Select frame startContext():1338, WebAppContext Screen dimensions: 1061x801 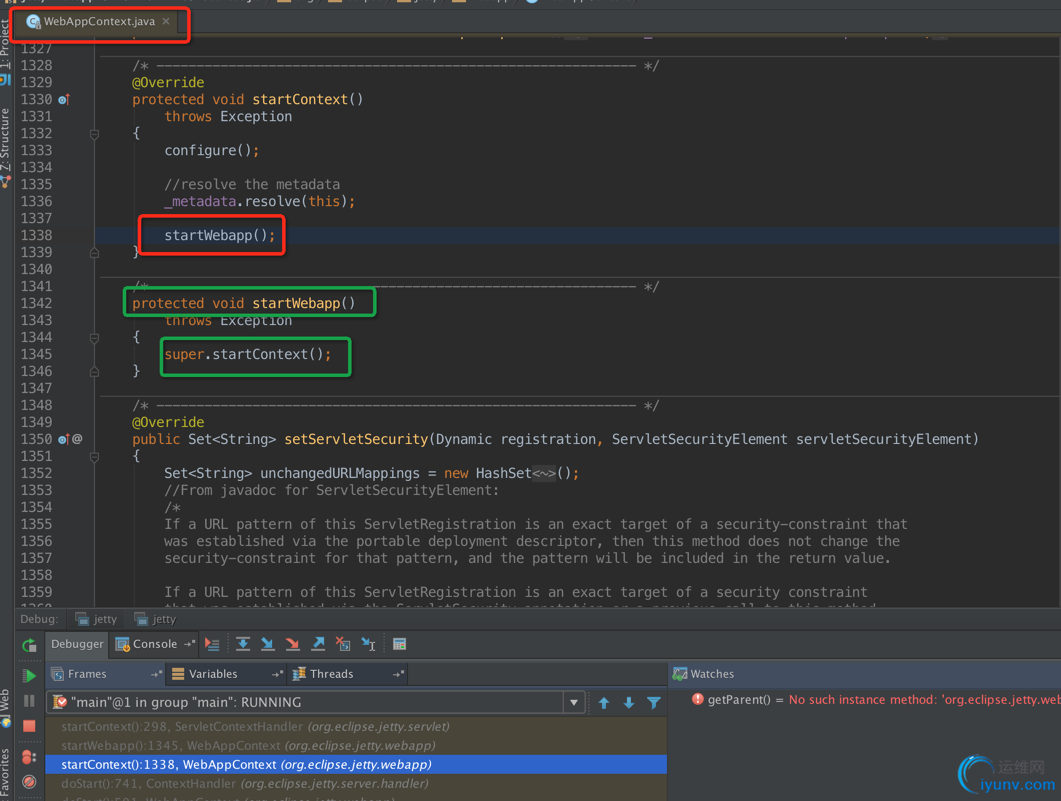(356, 764)
